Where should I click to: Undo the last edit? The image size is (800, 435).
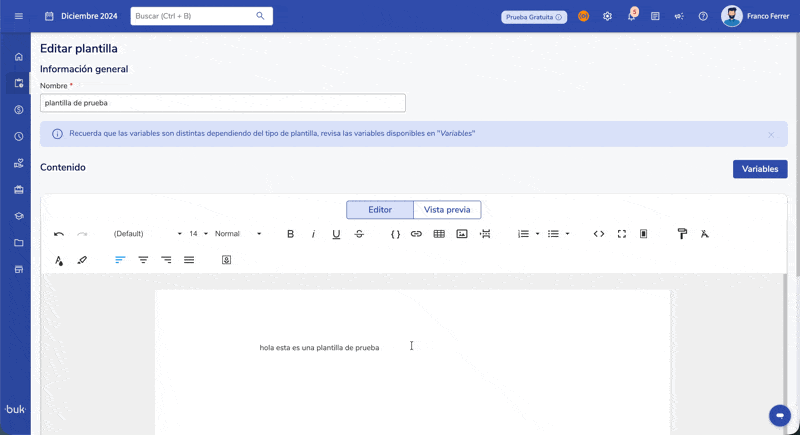pos(59,234)
